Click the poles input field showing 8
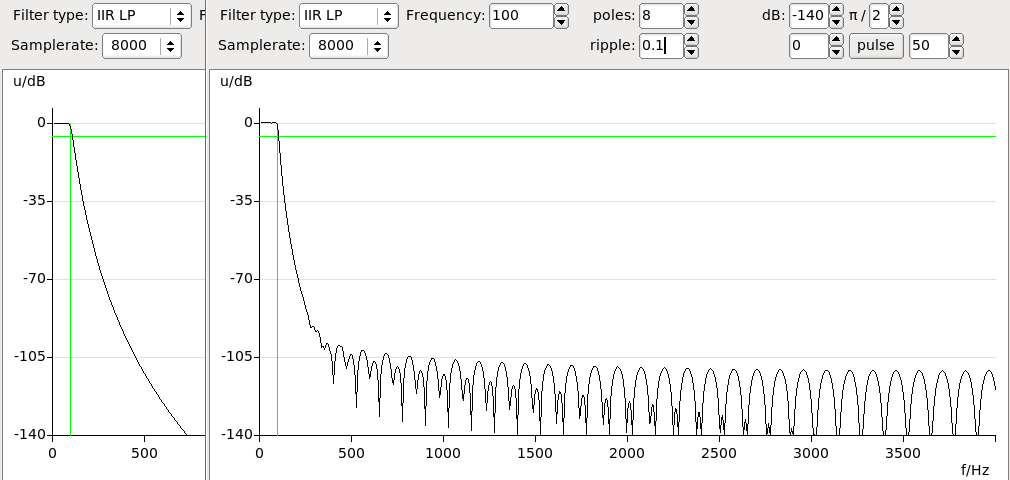1010x480 pixels. click(661, 15)
